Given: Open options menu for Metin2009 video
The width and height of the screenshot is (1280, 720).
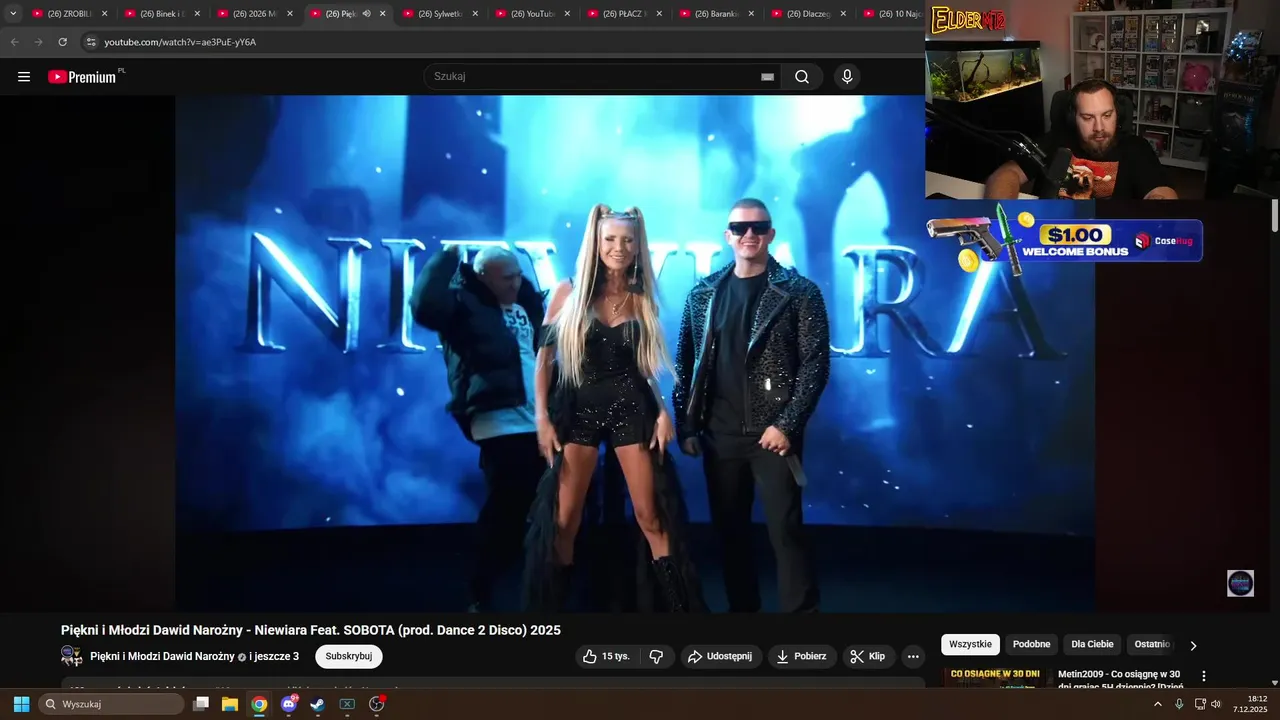Looking at the screenshot, I should pyautogui.click(x=1204, y=676).
